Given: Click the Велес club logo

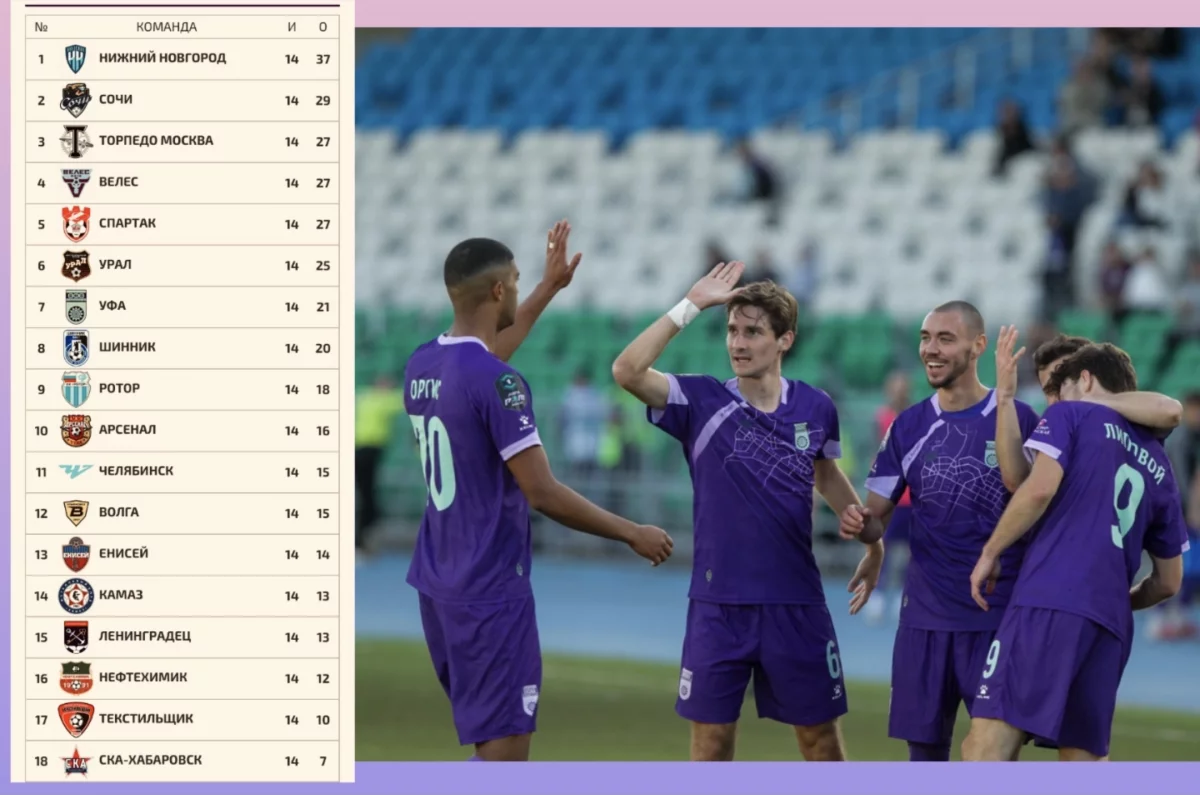Looking at the screenshot, I should pos(75,182).
